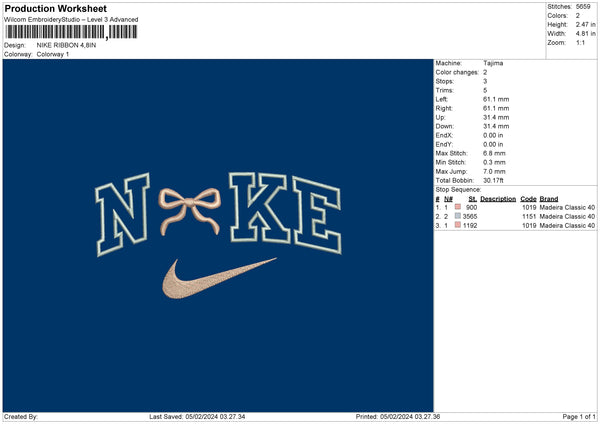Click the color swatch in stop row 1 (900 stitches)
600x424 pixels.
tap(458, 207)
